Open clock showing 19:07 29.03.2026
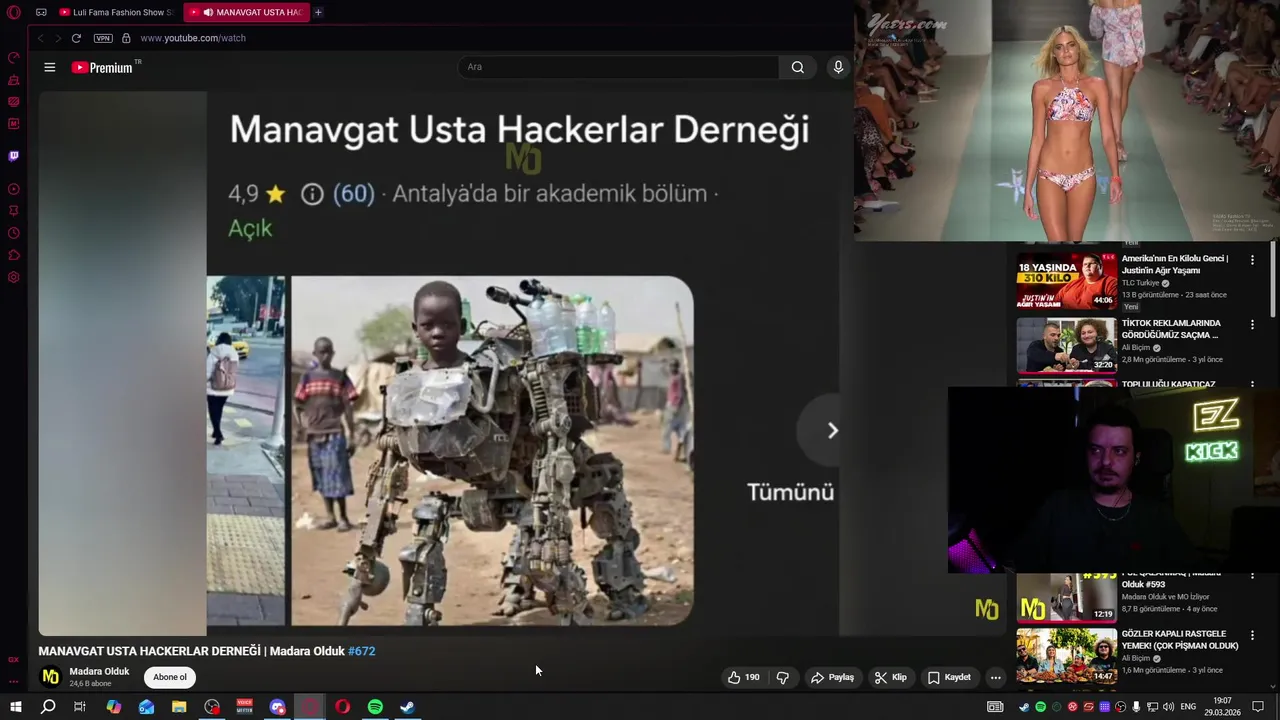 click(x=1223, y=707)
